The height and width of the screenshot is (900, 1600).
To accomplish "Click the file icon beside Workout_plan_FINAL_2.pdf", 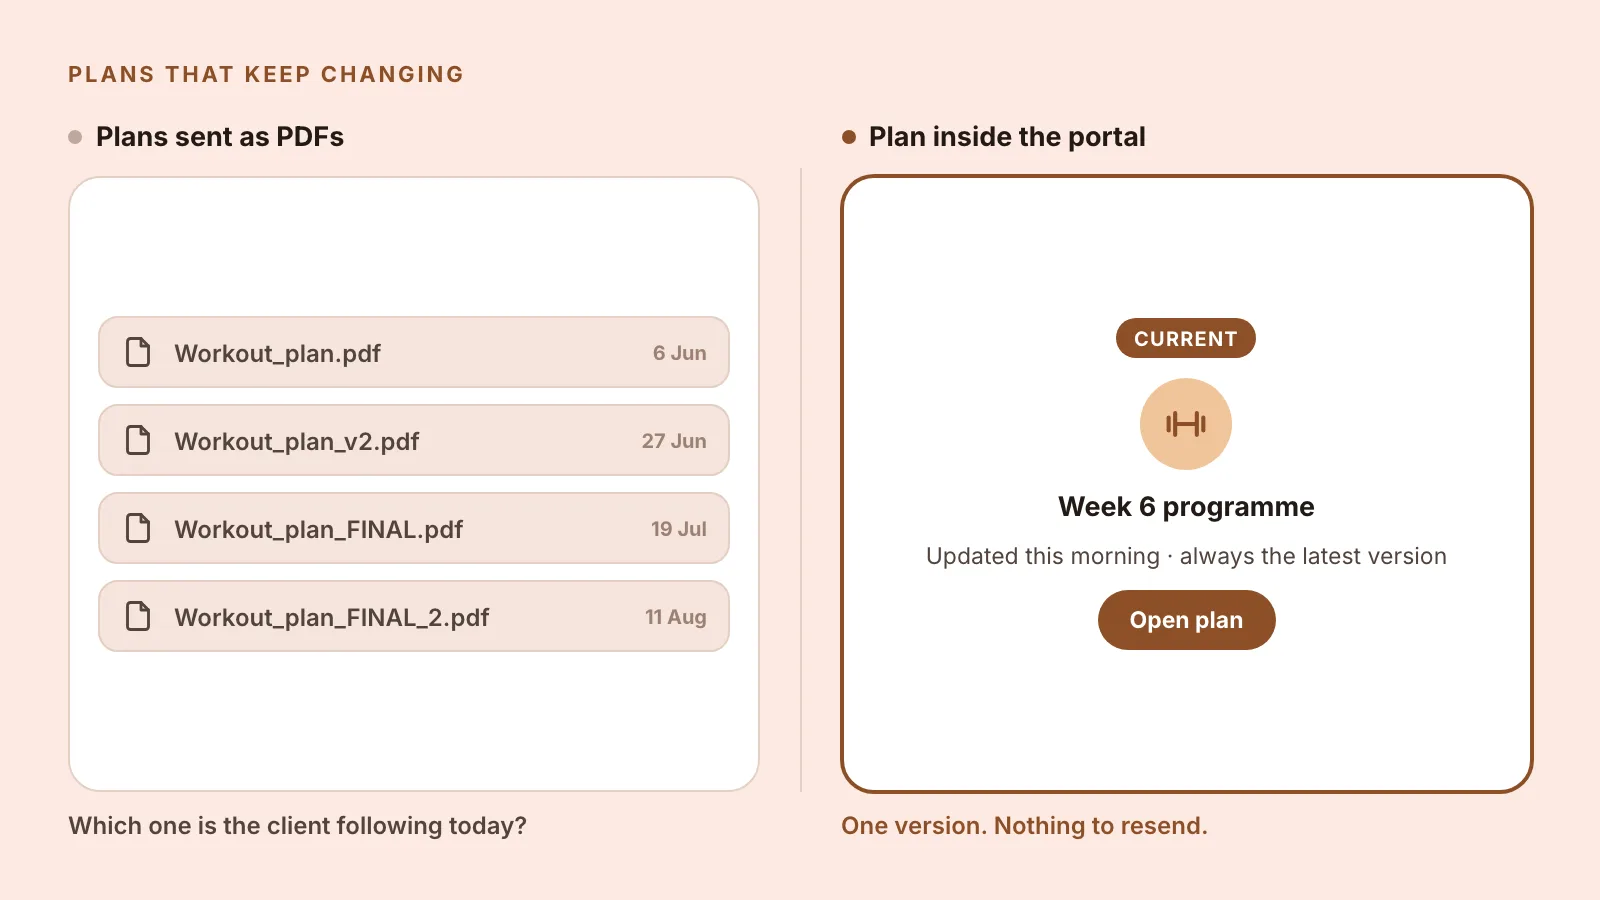I will pos(138,616).
